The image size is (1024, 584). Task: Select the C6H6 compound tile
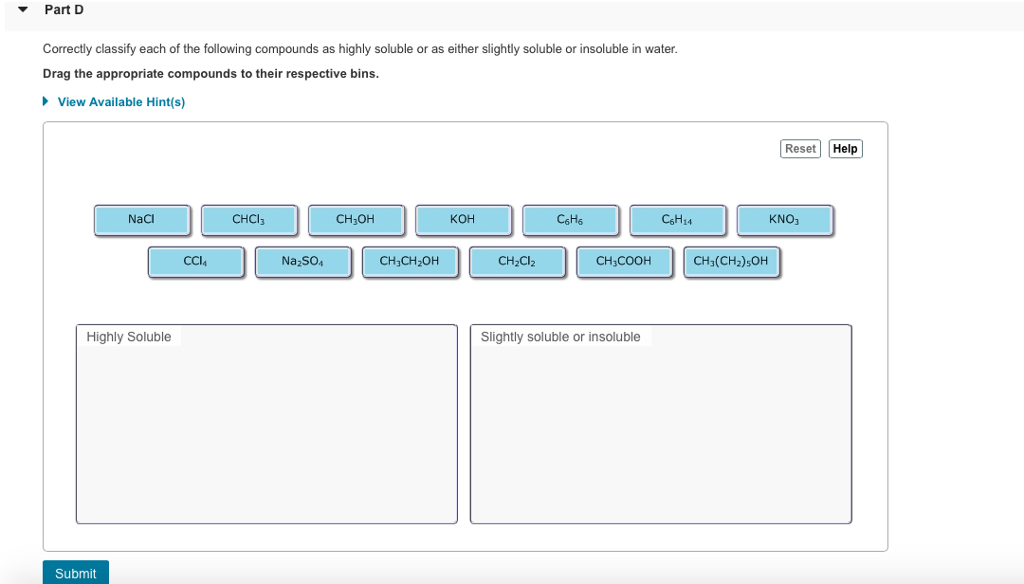pyautogui.click(x=571, y=219)
